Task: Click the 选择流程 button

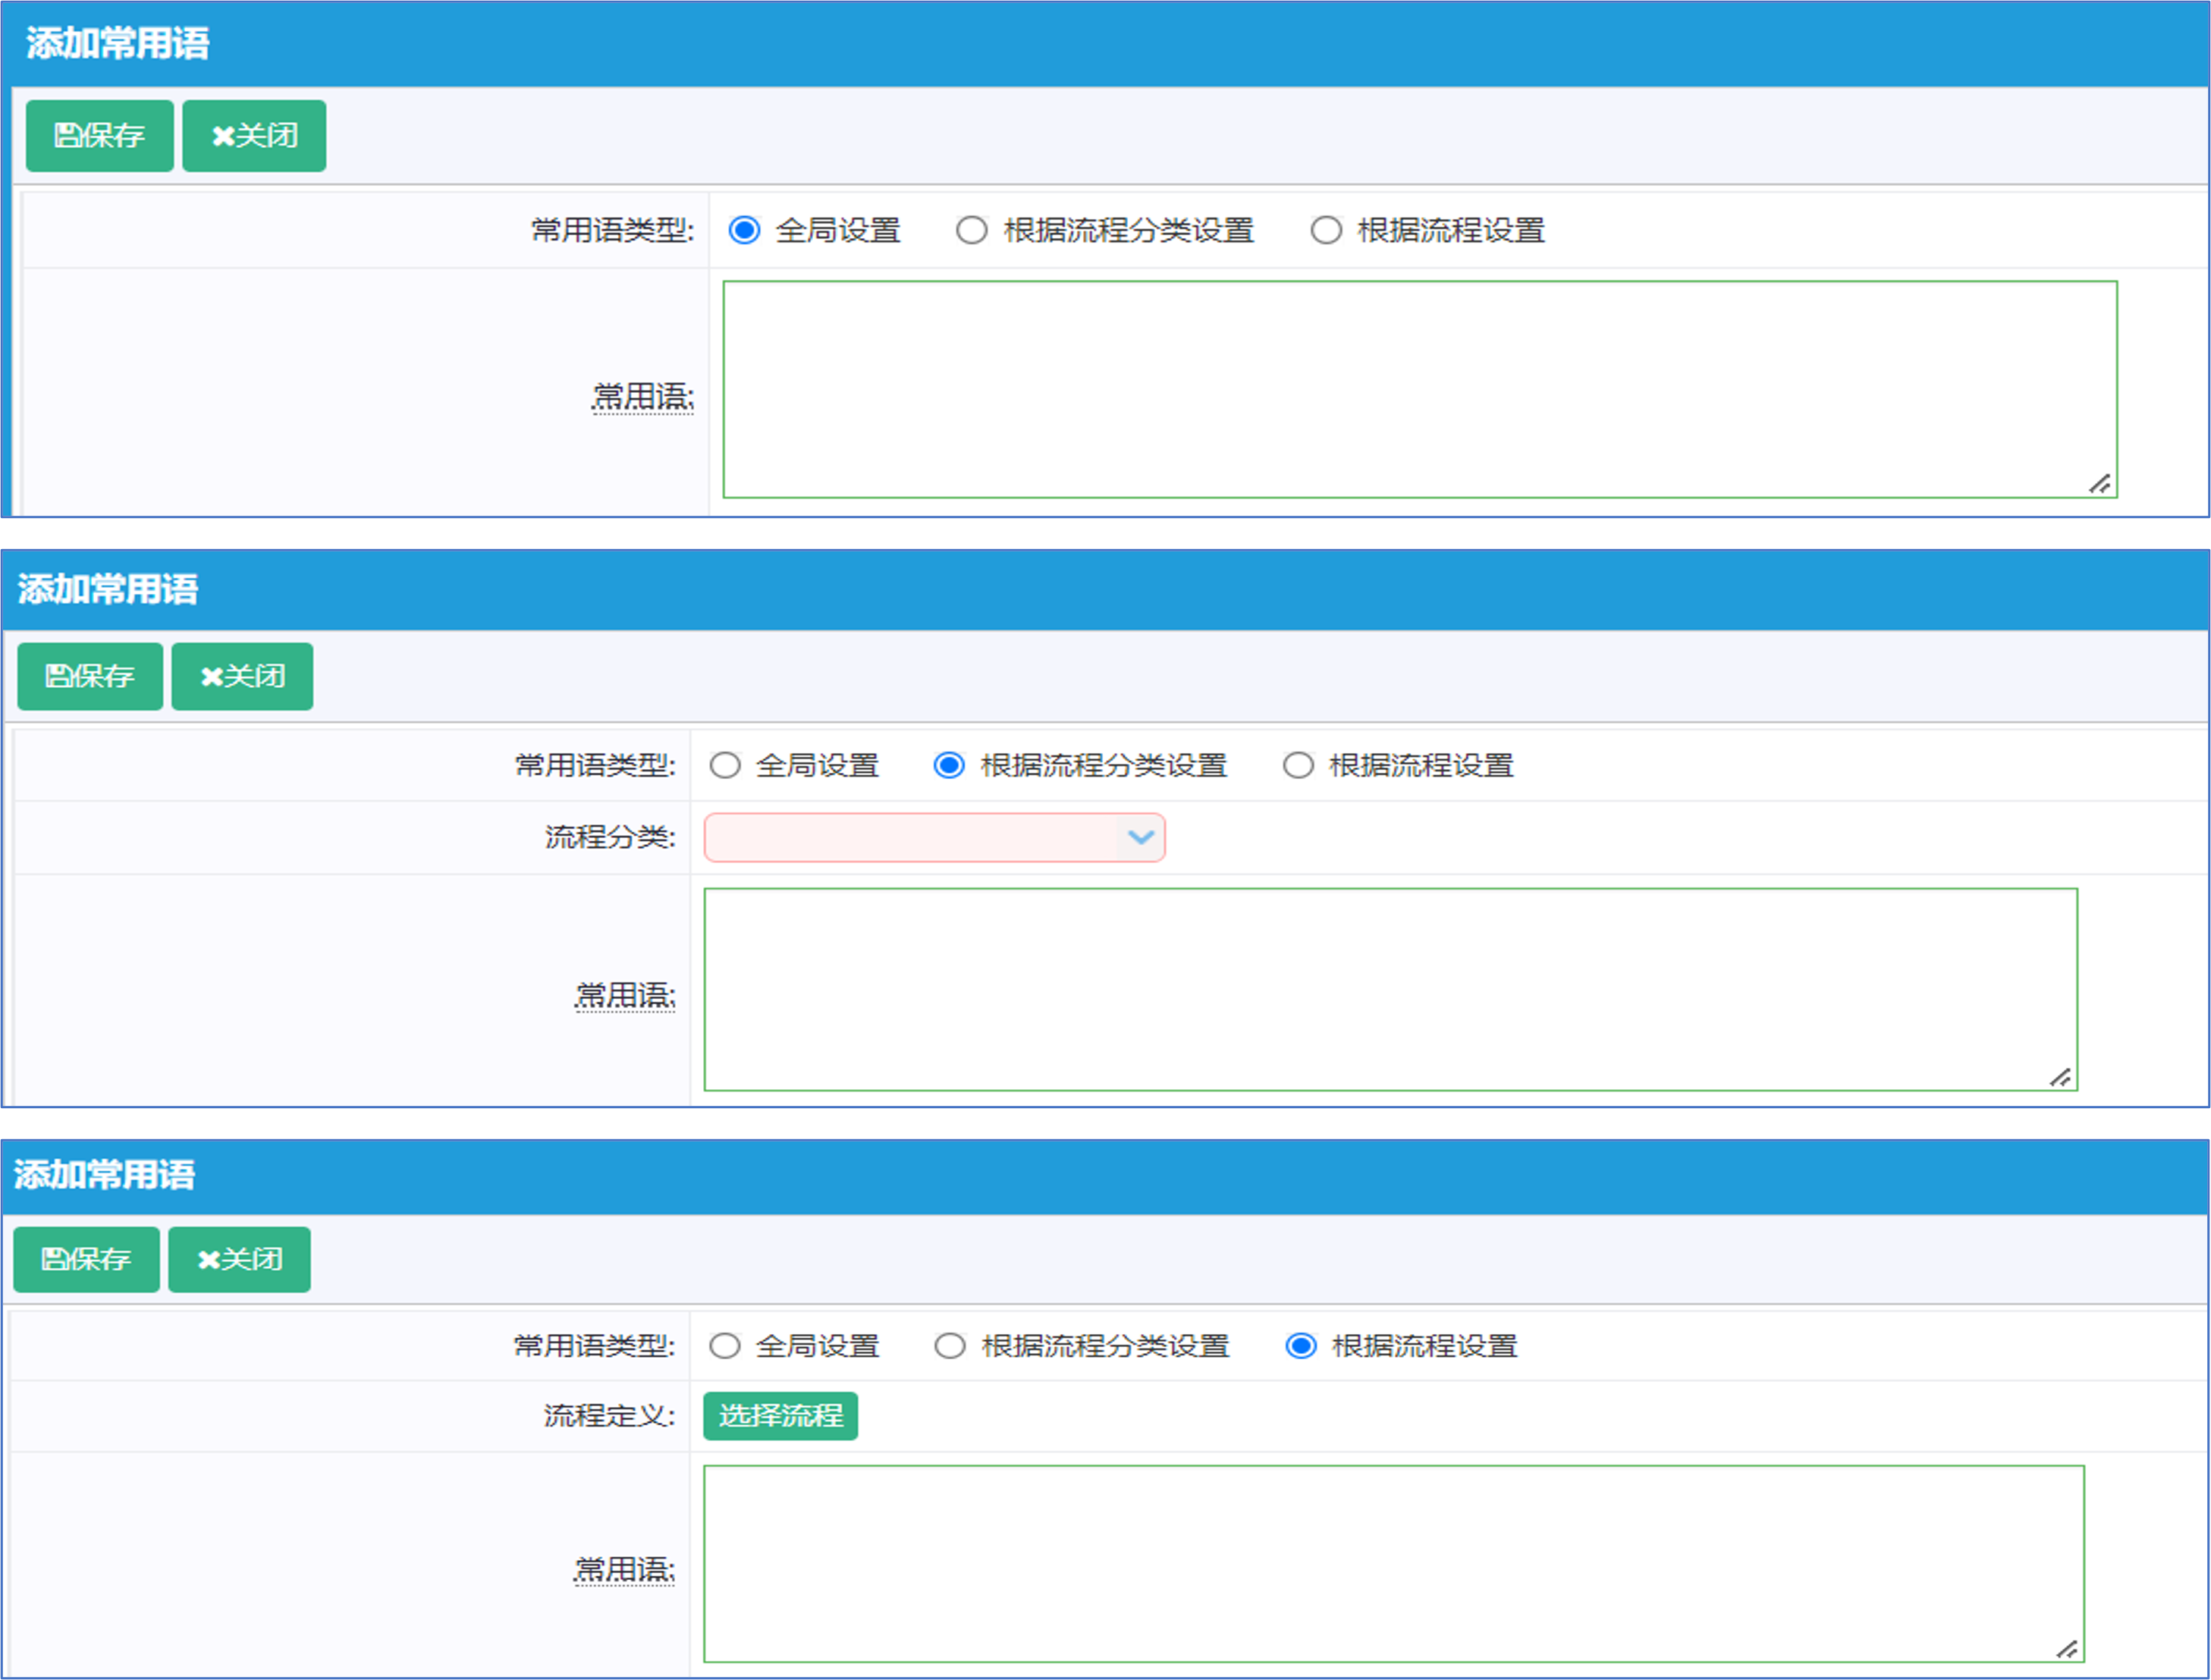Action: (780, 1416)
